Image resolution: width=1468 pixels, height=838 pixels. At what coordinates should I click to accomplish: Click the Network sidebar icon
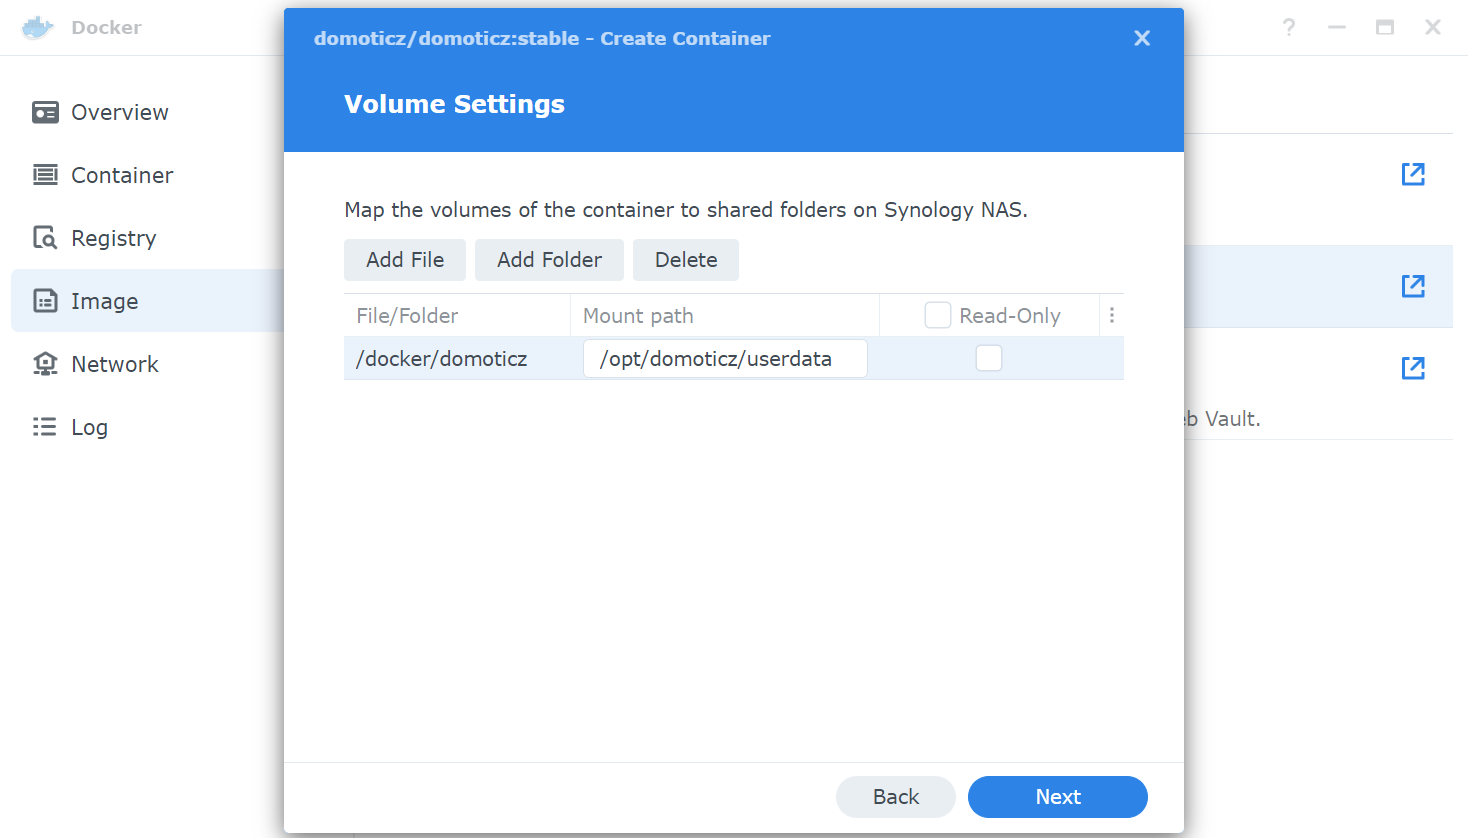pos(45,364)
